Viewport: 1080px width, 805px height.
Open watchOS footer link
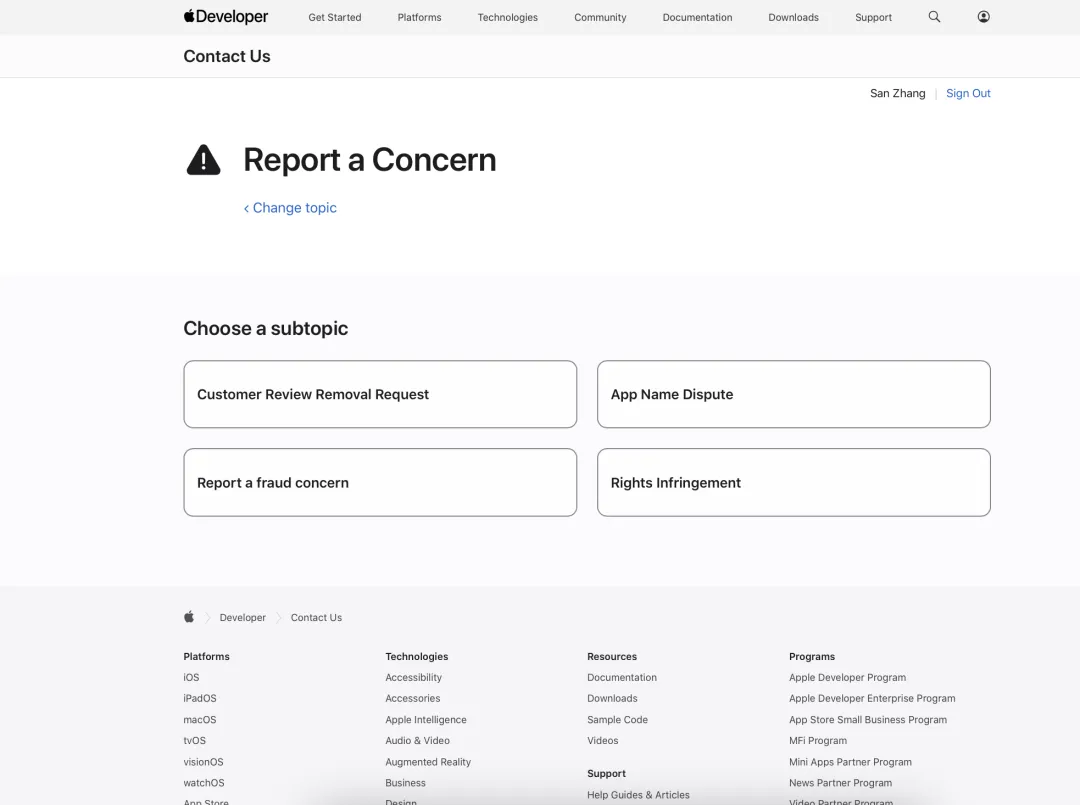(204, 783)
